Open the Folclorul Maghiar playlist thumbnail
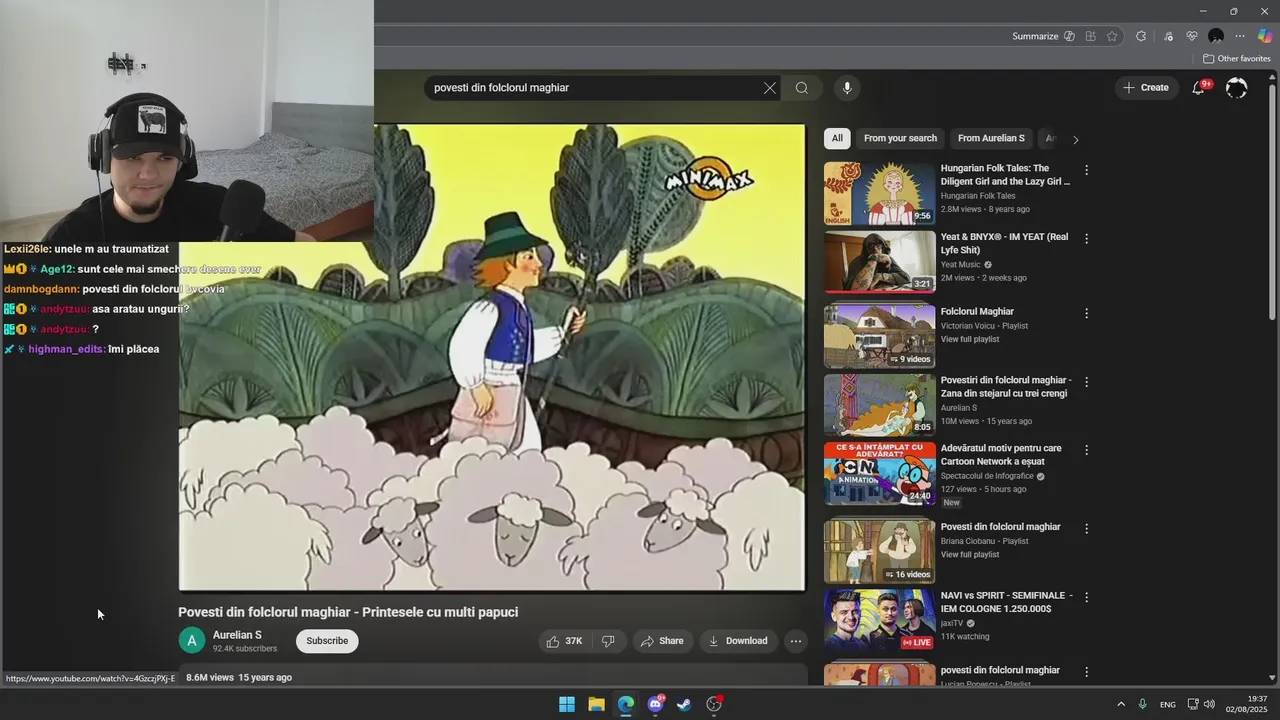The height and width of the screenshot is (720, 1280). click(879, 337)
